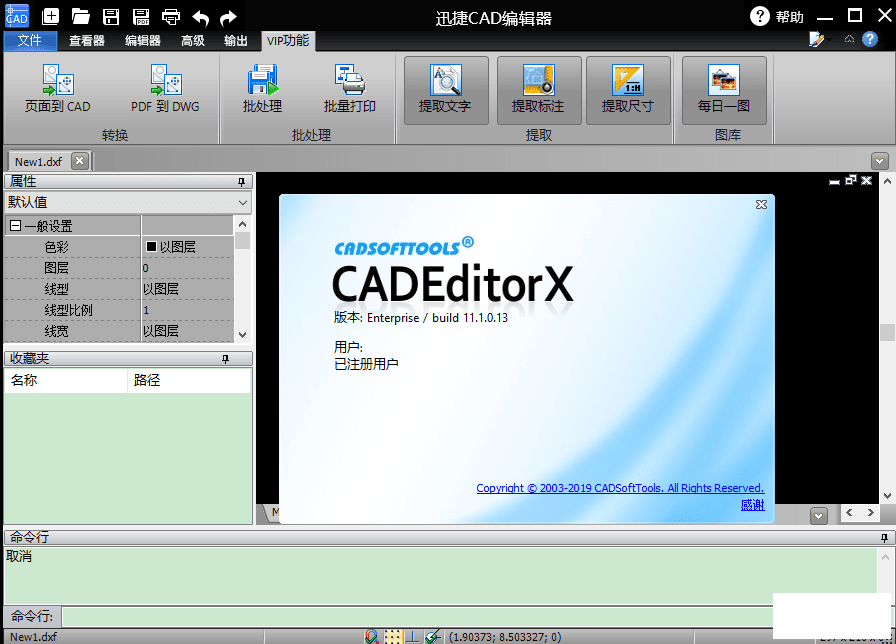The height and width of the screenshot is (644, 896).
Task: Click the 线宽 property value
Action: (x=187, y=331)
